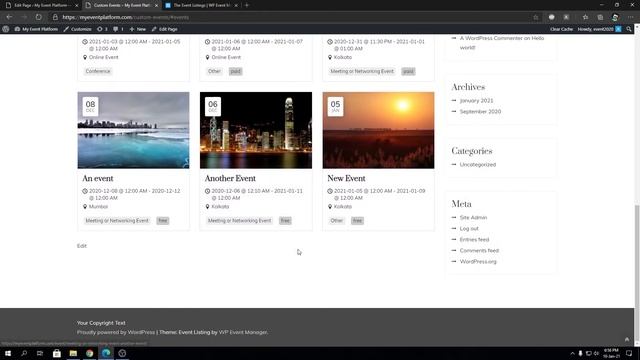
Task: Click the WordPress logo in the admin bar
Action: pyautogui.click(x=6, y=29)
